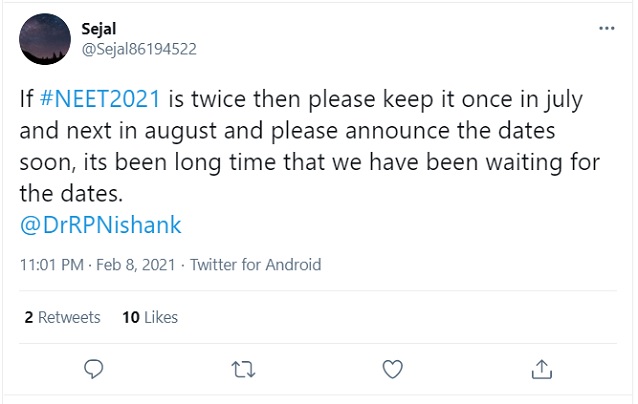Open the Sejal display name profile link
Screen dimensions: 638x404
tap(98, 29)
